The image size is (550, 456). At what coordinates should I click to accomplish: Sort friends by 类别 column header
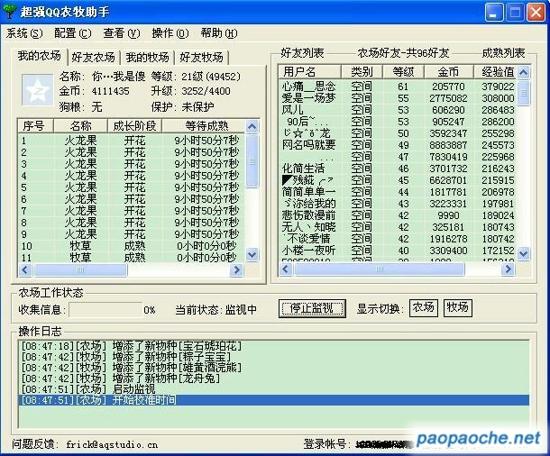coord(362,72)
